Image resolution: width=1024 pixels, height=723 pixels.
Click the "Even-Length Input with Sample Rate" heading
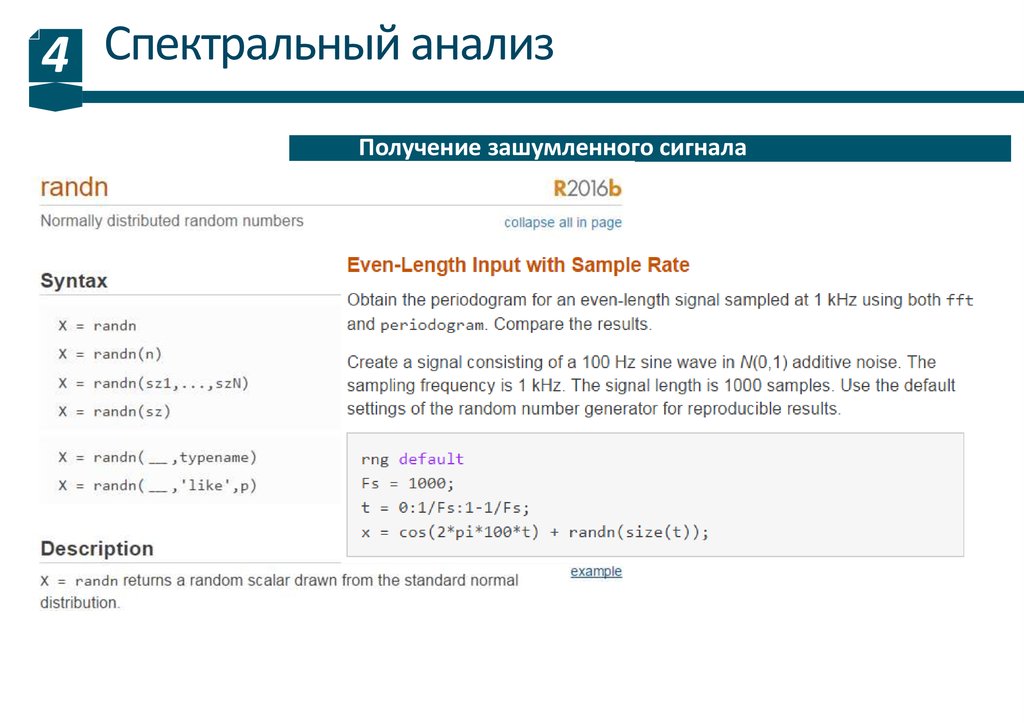[x=518, y=265]
